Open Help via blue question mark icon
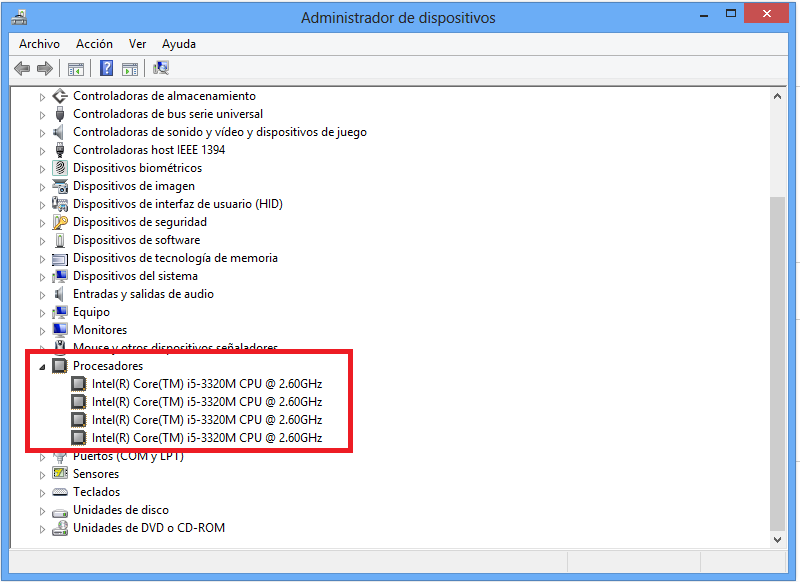Image resolution: width=800 pixels, height=582 pixels. 106,68
